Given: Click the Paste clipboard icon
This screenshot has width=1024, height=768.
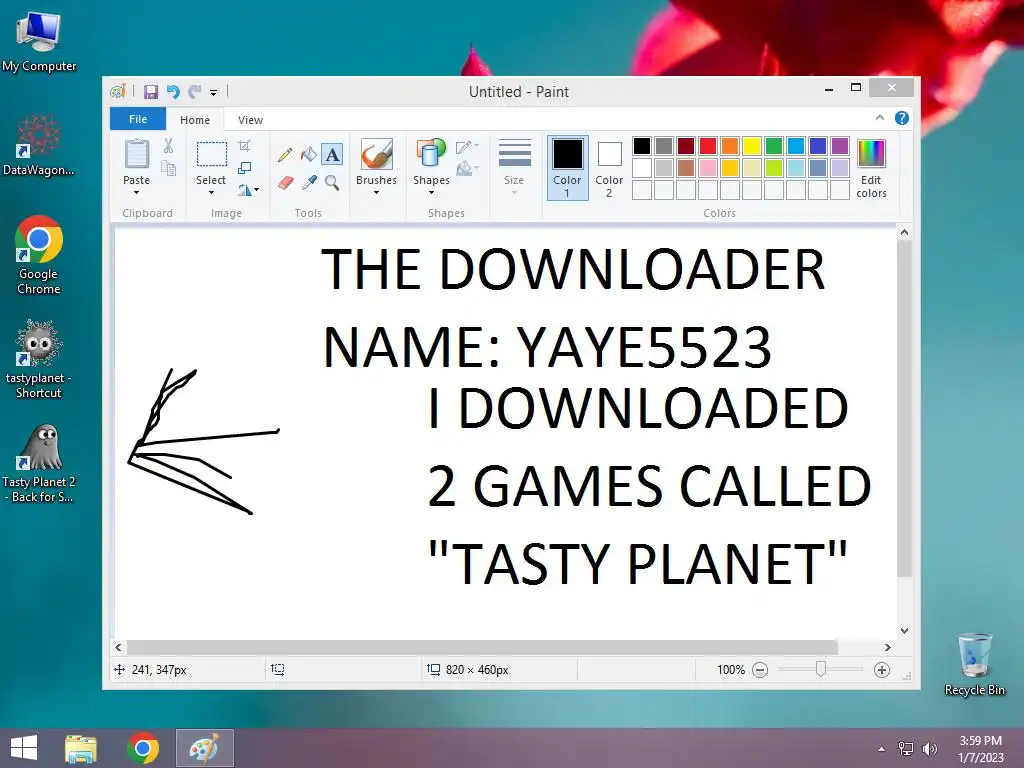Looking at the screenshot, I should pyautogui.click(x=136, y=155).
